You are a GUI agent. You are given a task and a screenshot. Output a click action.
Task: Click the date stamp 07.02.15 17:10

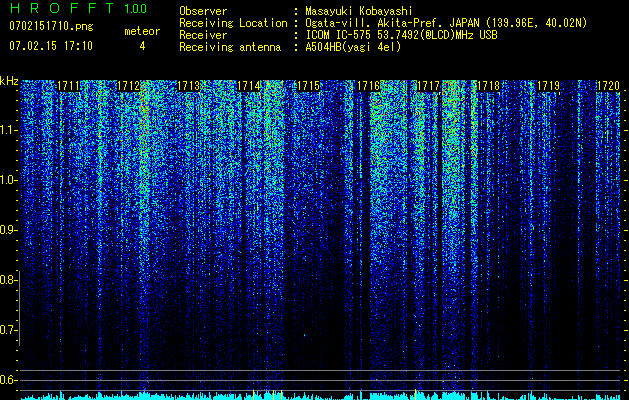51,46
